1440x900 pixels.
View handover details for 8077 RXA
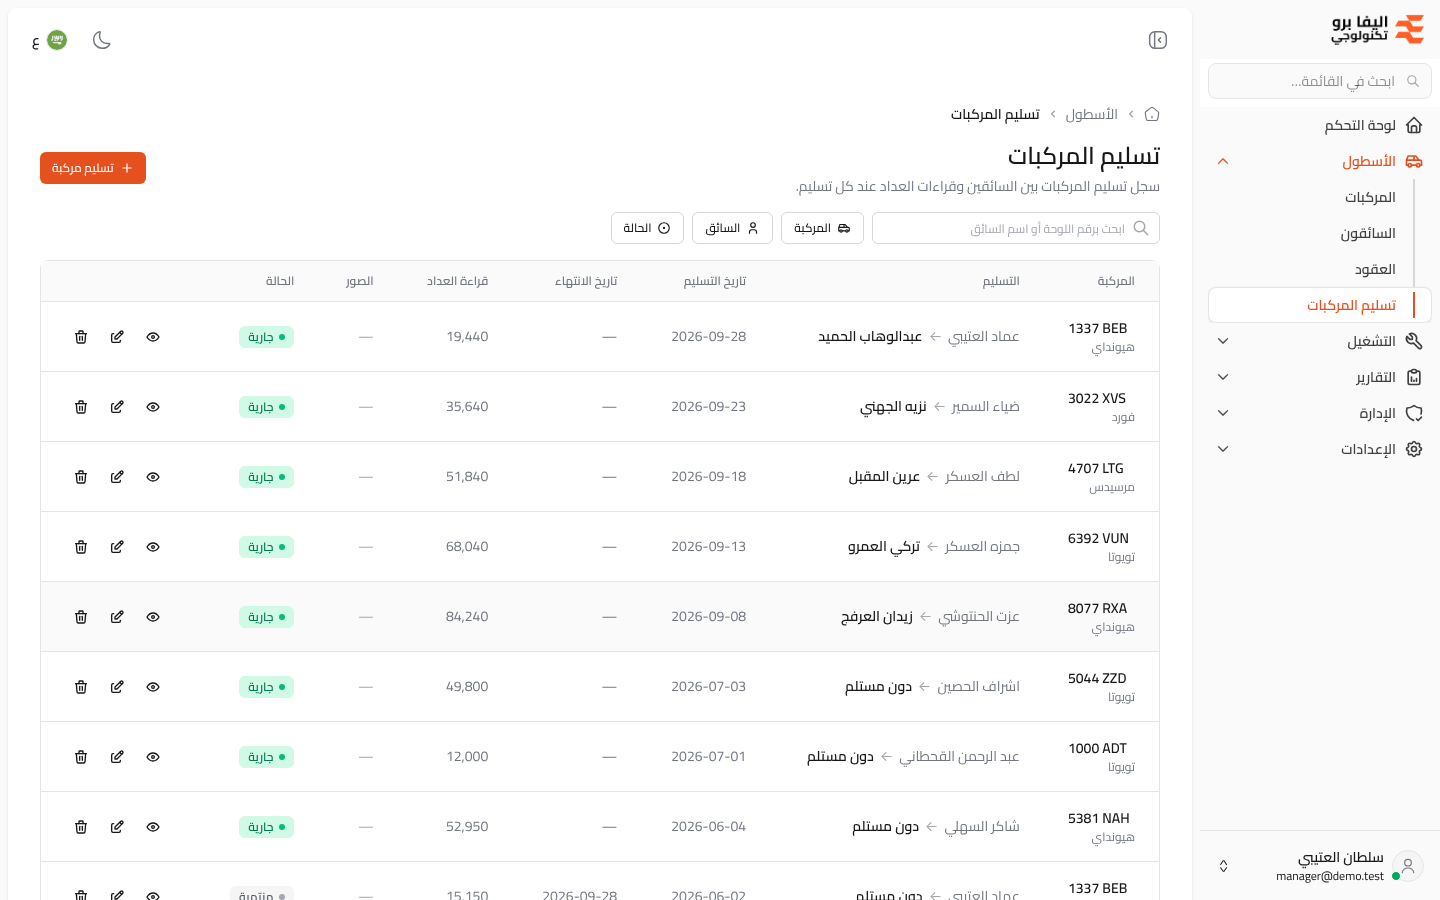tap(153, 617)
